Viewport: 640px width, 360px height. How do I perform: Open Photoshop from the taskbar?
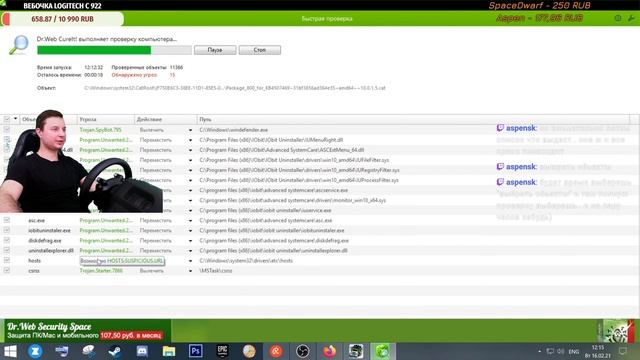pos(196,351)
